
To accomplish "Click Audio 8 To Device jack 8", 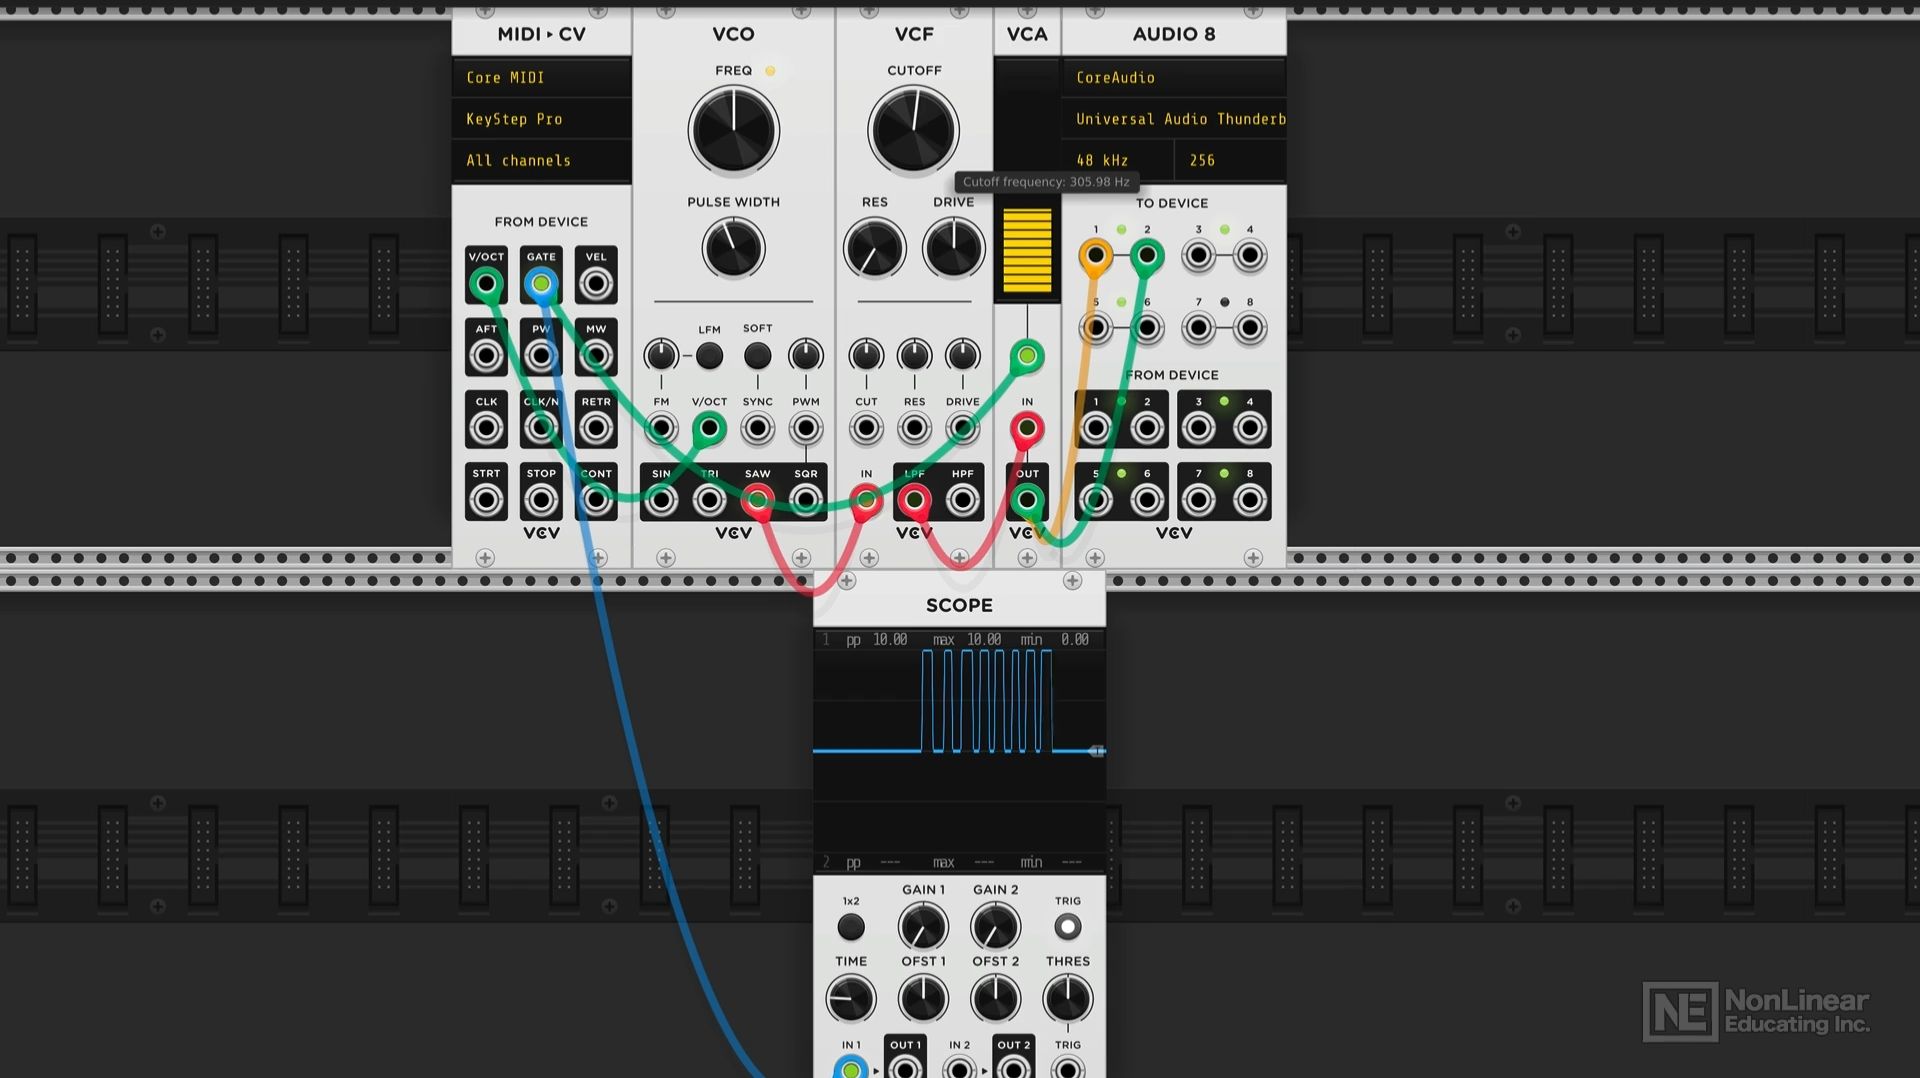I will click(x=1250, y=328).
